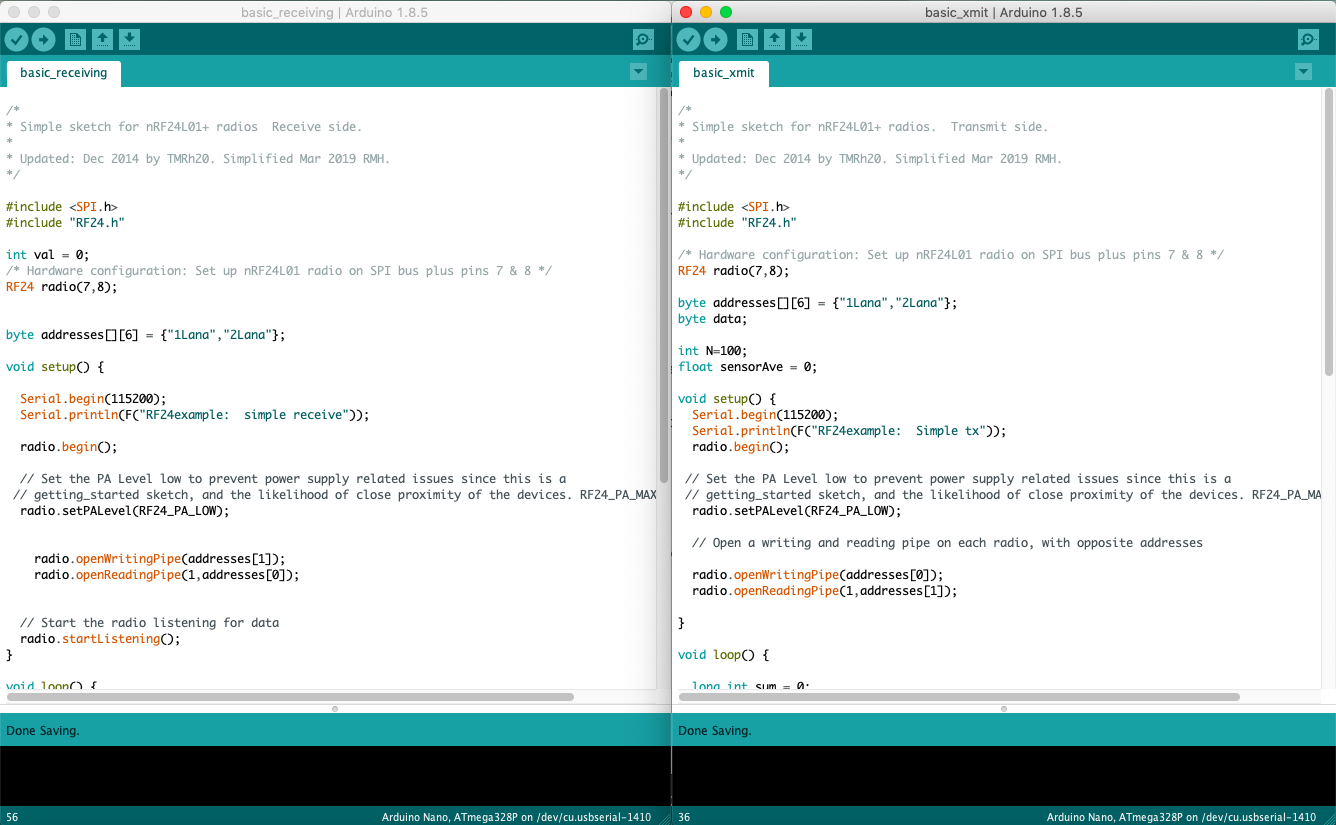
Task: Create new sketch in basic_receiving window
Action: pos(75,39)
